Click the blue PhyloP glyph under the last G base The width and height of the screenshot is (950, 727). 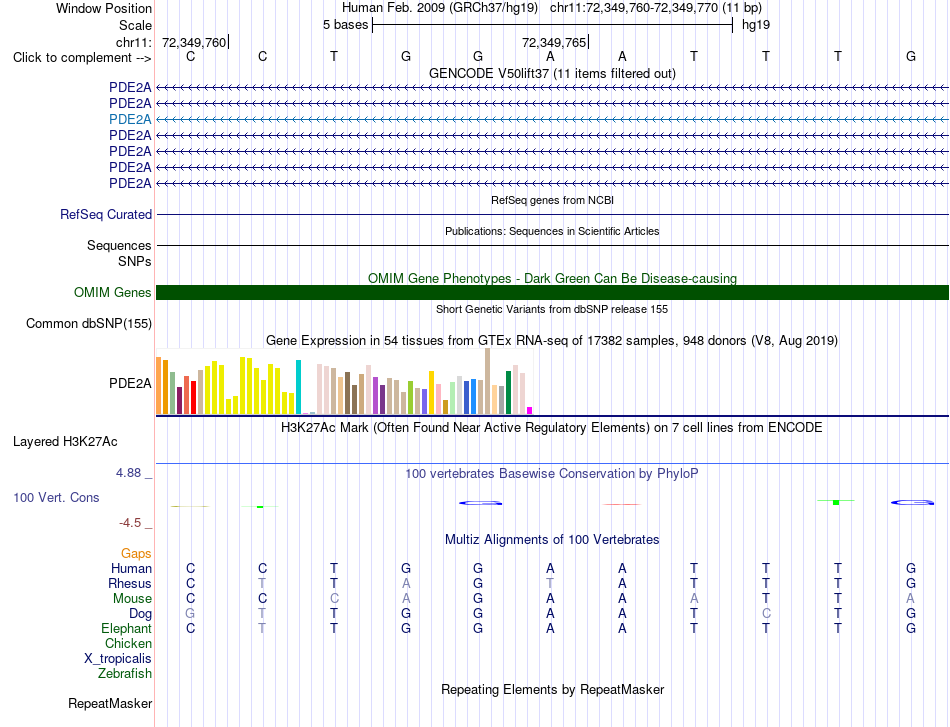[x=912, y=502]
